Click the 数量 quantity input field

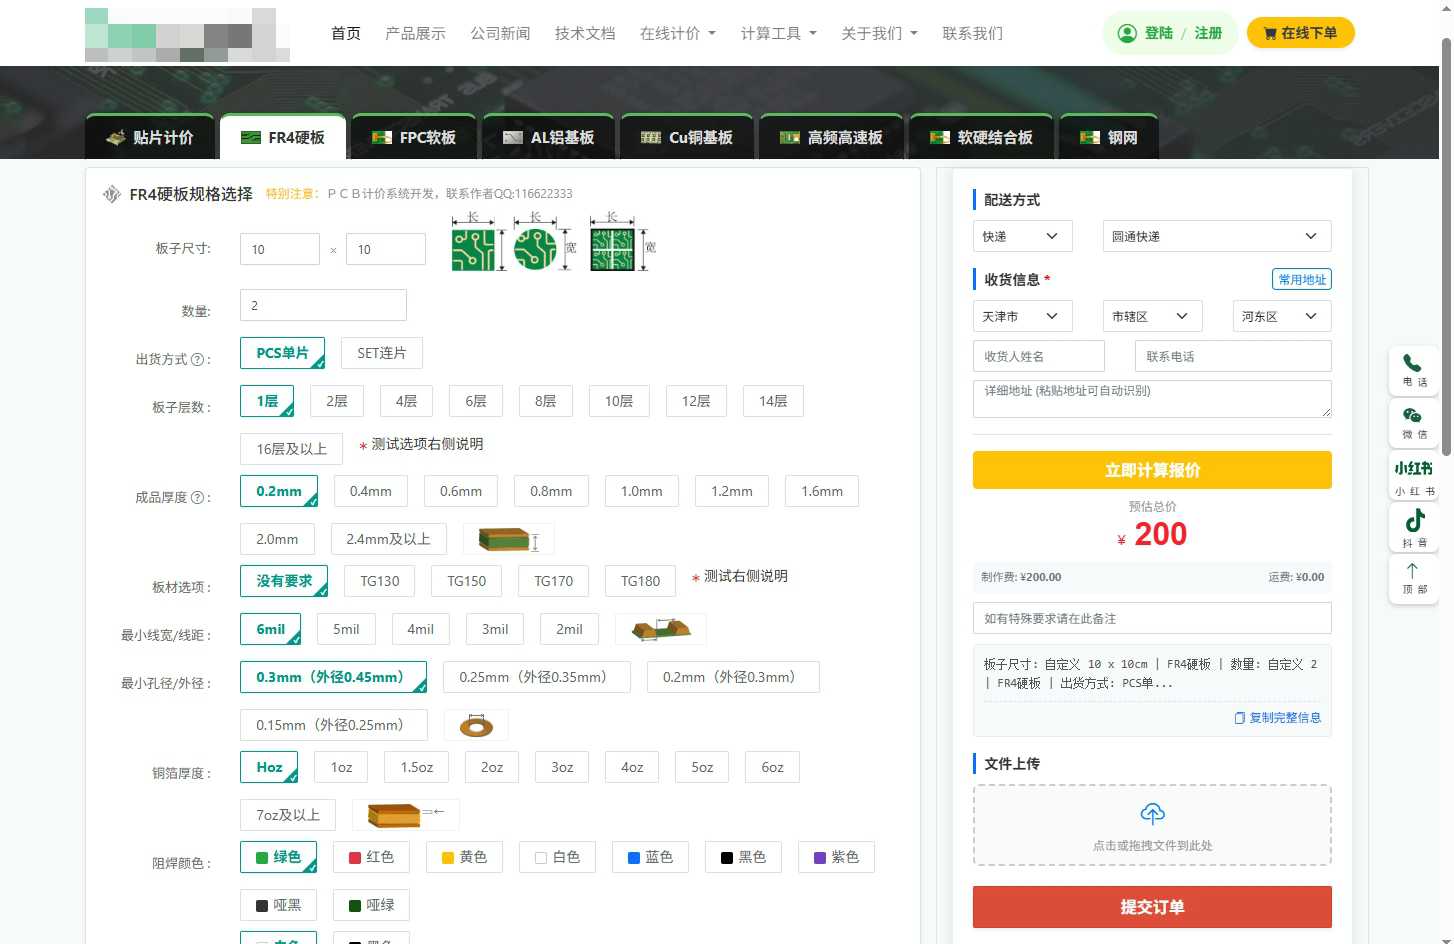pyautogui.click(x=323, y=305)
